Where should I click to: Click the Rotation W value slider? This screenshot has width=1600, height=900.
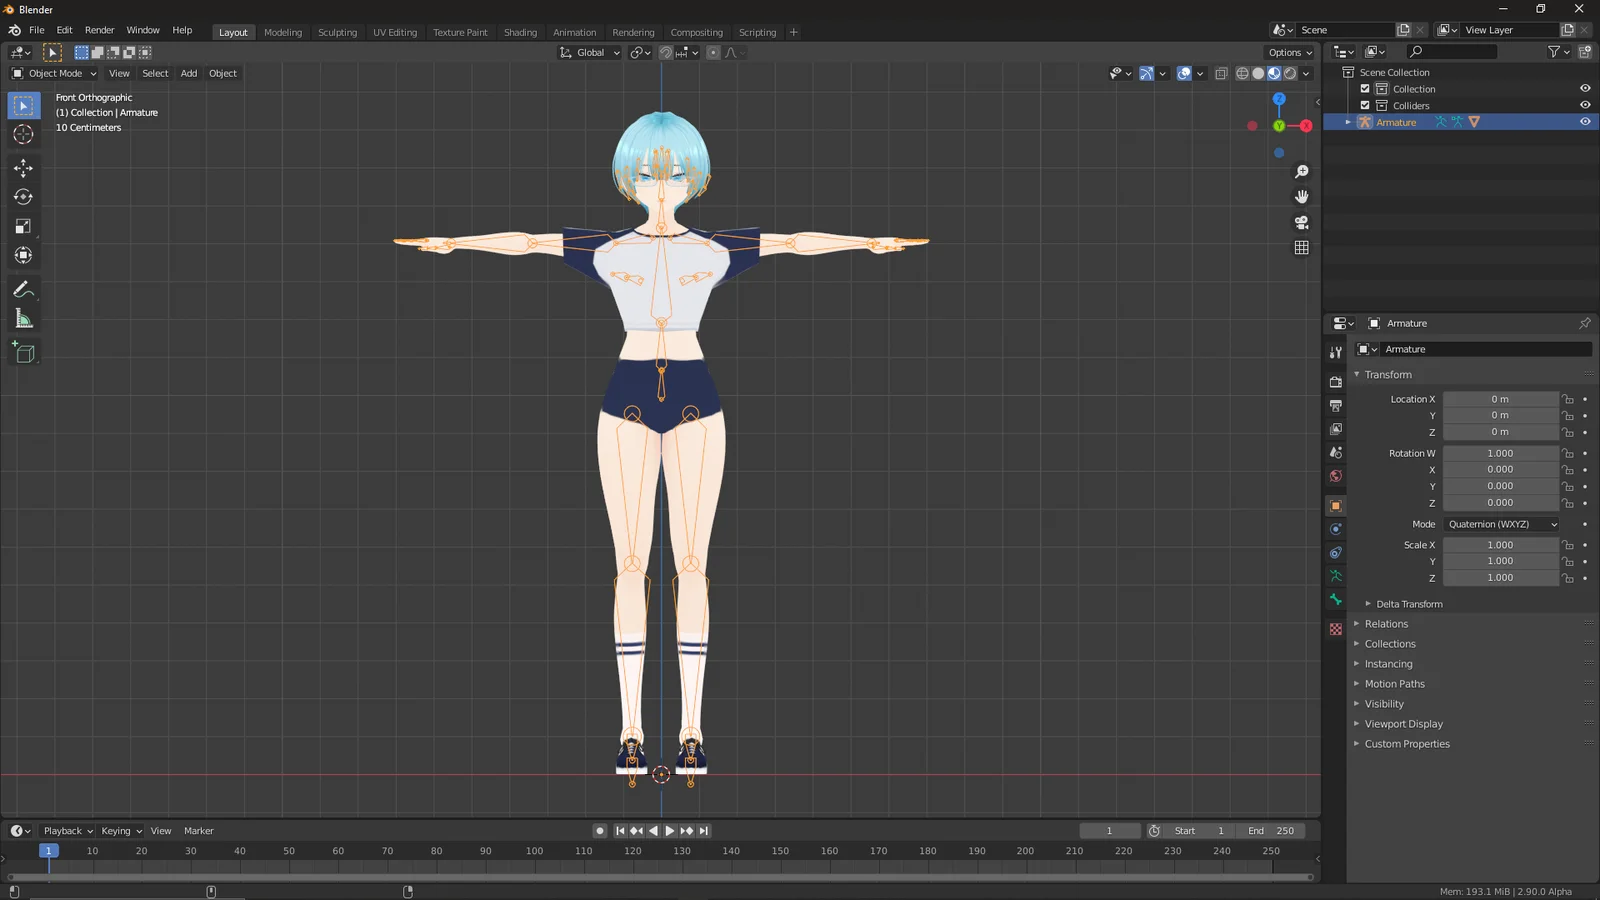coord(1500,453)
